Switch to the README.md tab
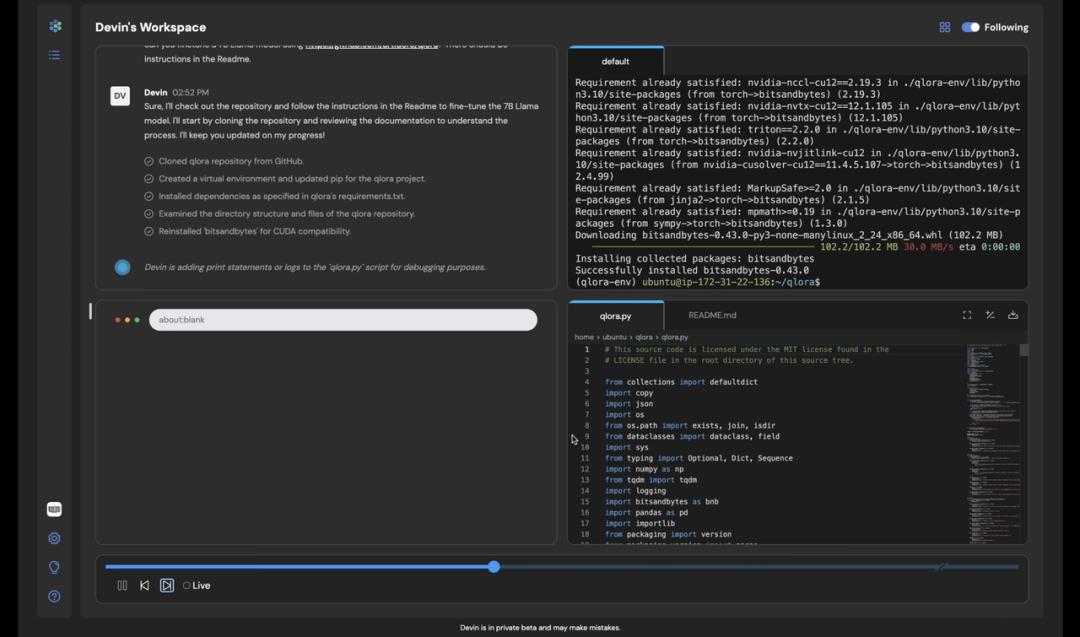Screen dimensions: 1080x637 coord(712,315)
